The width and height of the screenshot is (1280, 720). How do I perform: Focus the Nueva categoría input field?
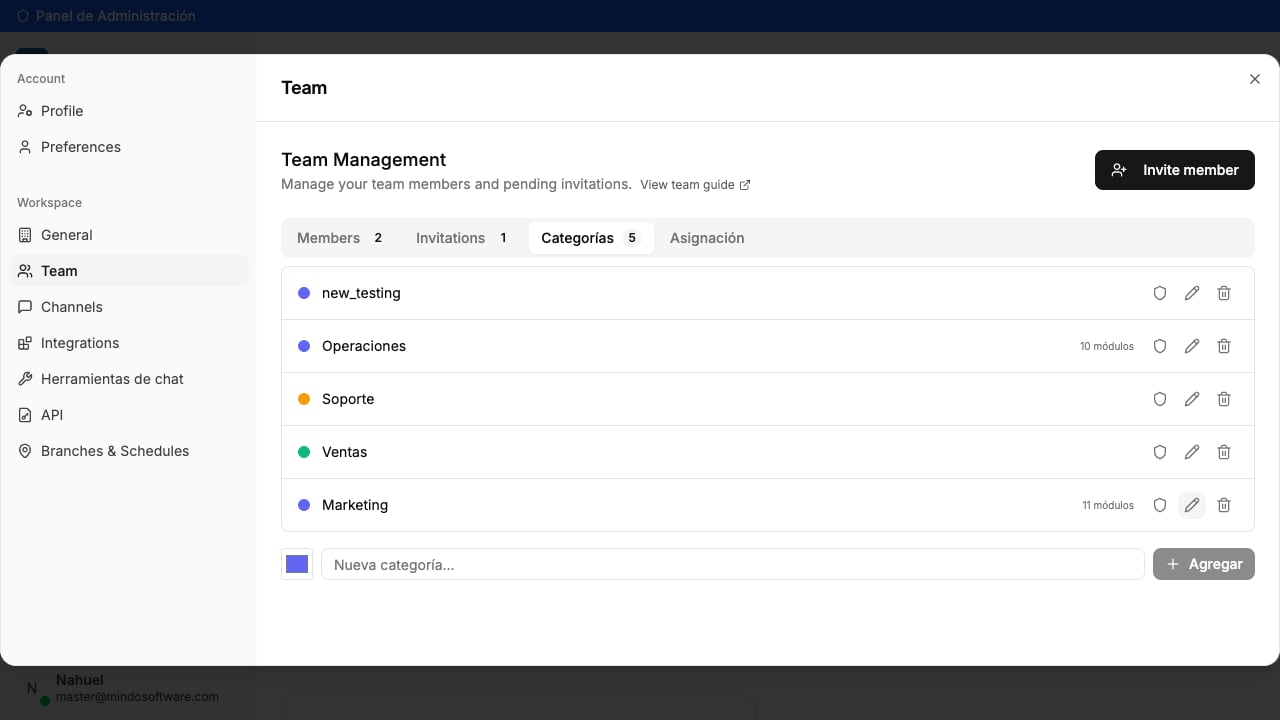732,564
